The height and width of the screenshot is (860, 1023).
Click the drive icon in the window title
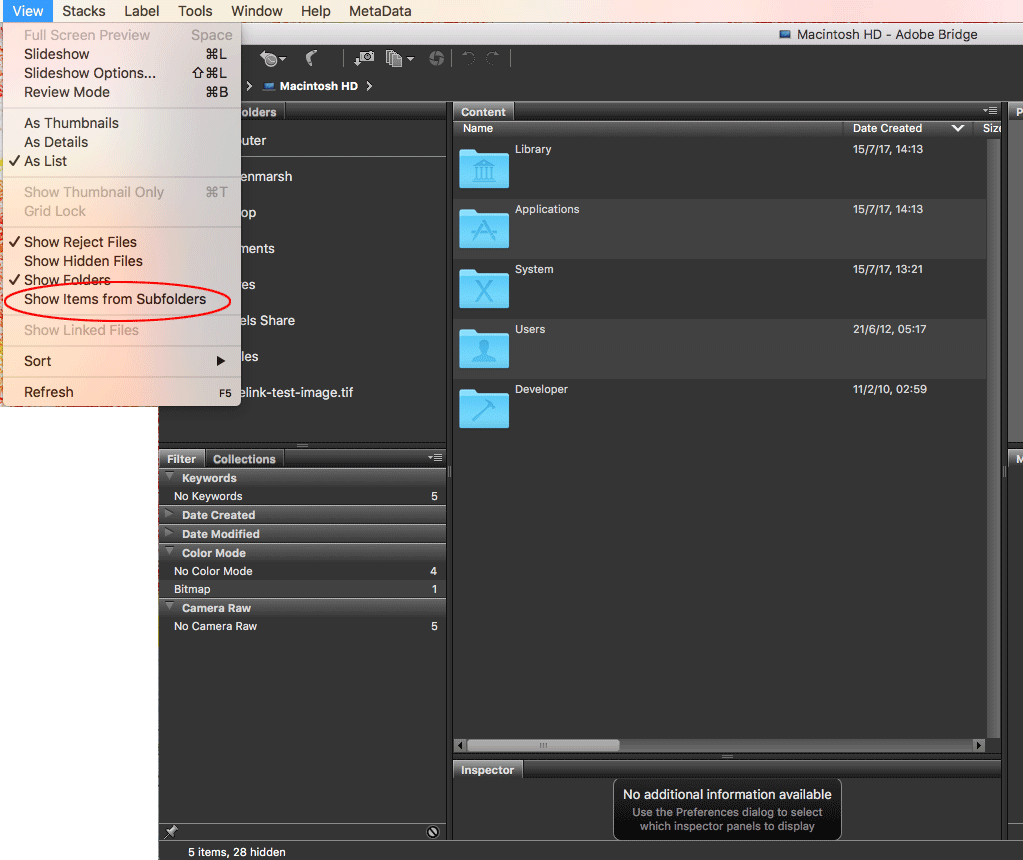[785, 35]
